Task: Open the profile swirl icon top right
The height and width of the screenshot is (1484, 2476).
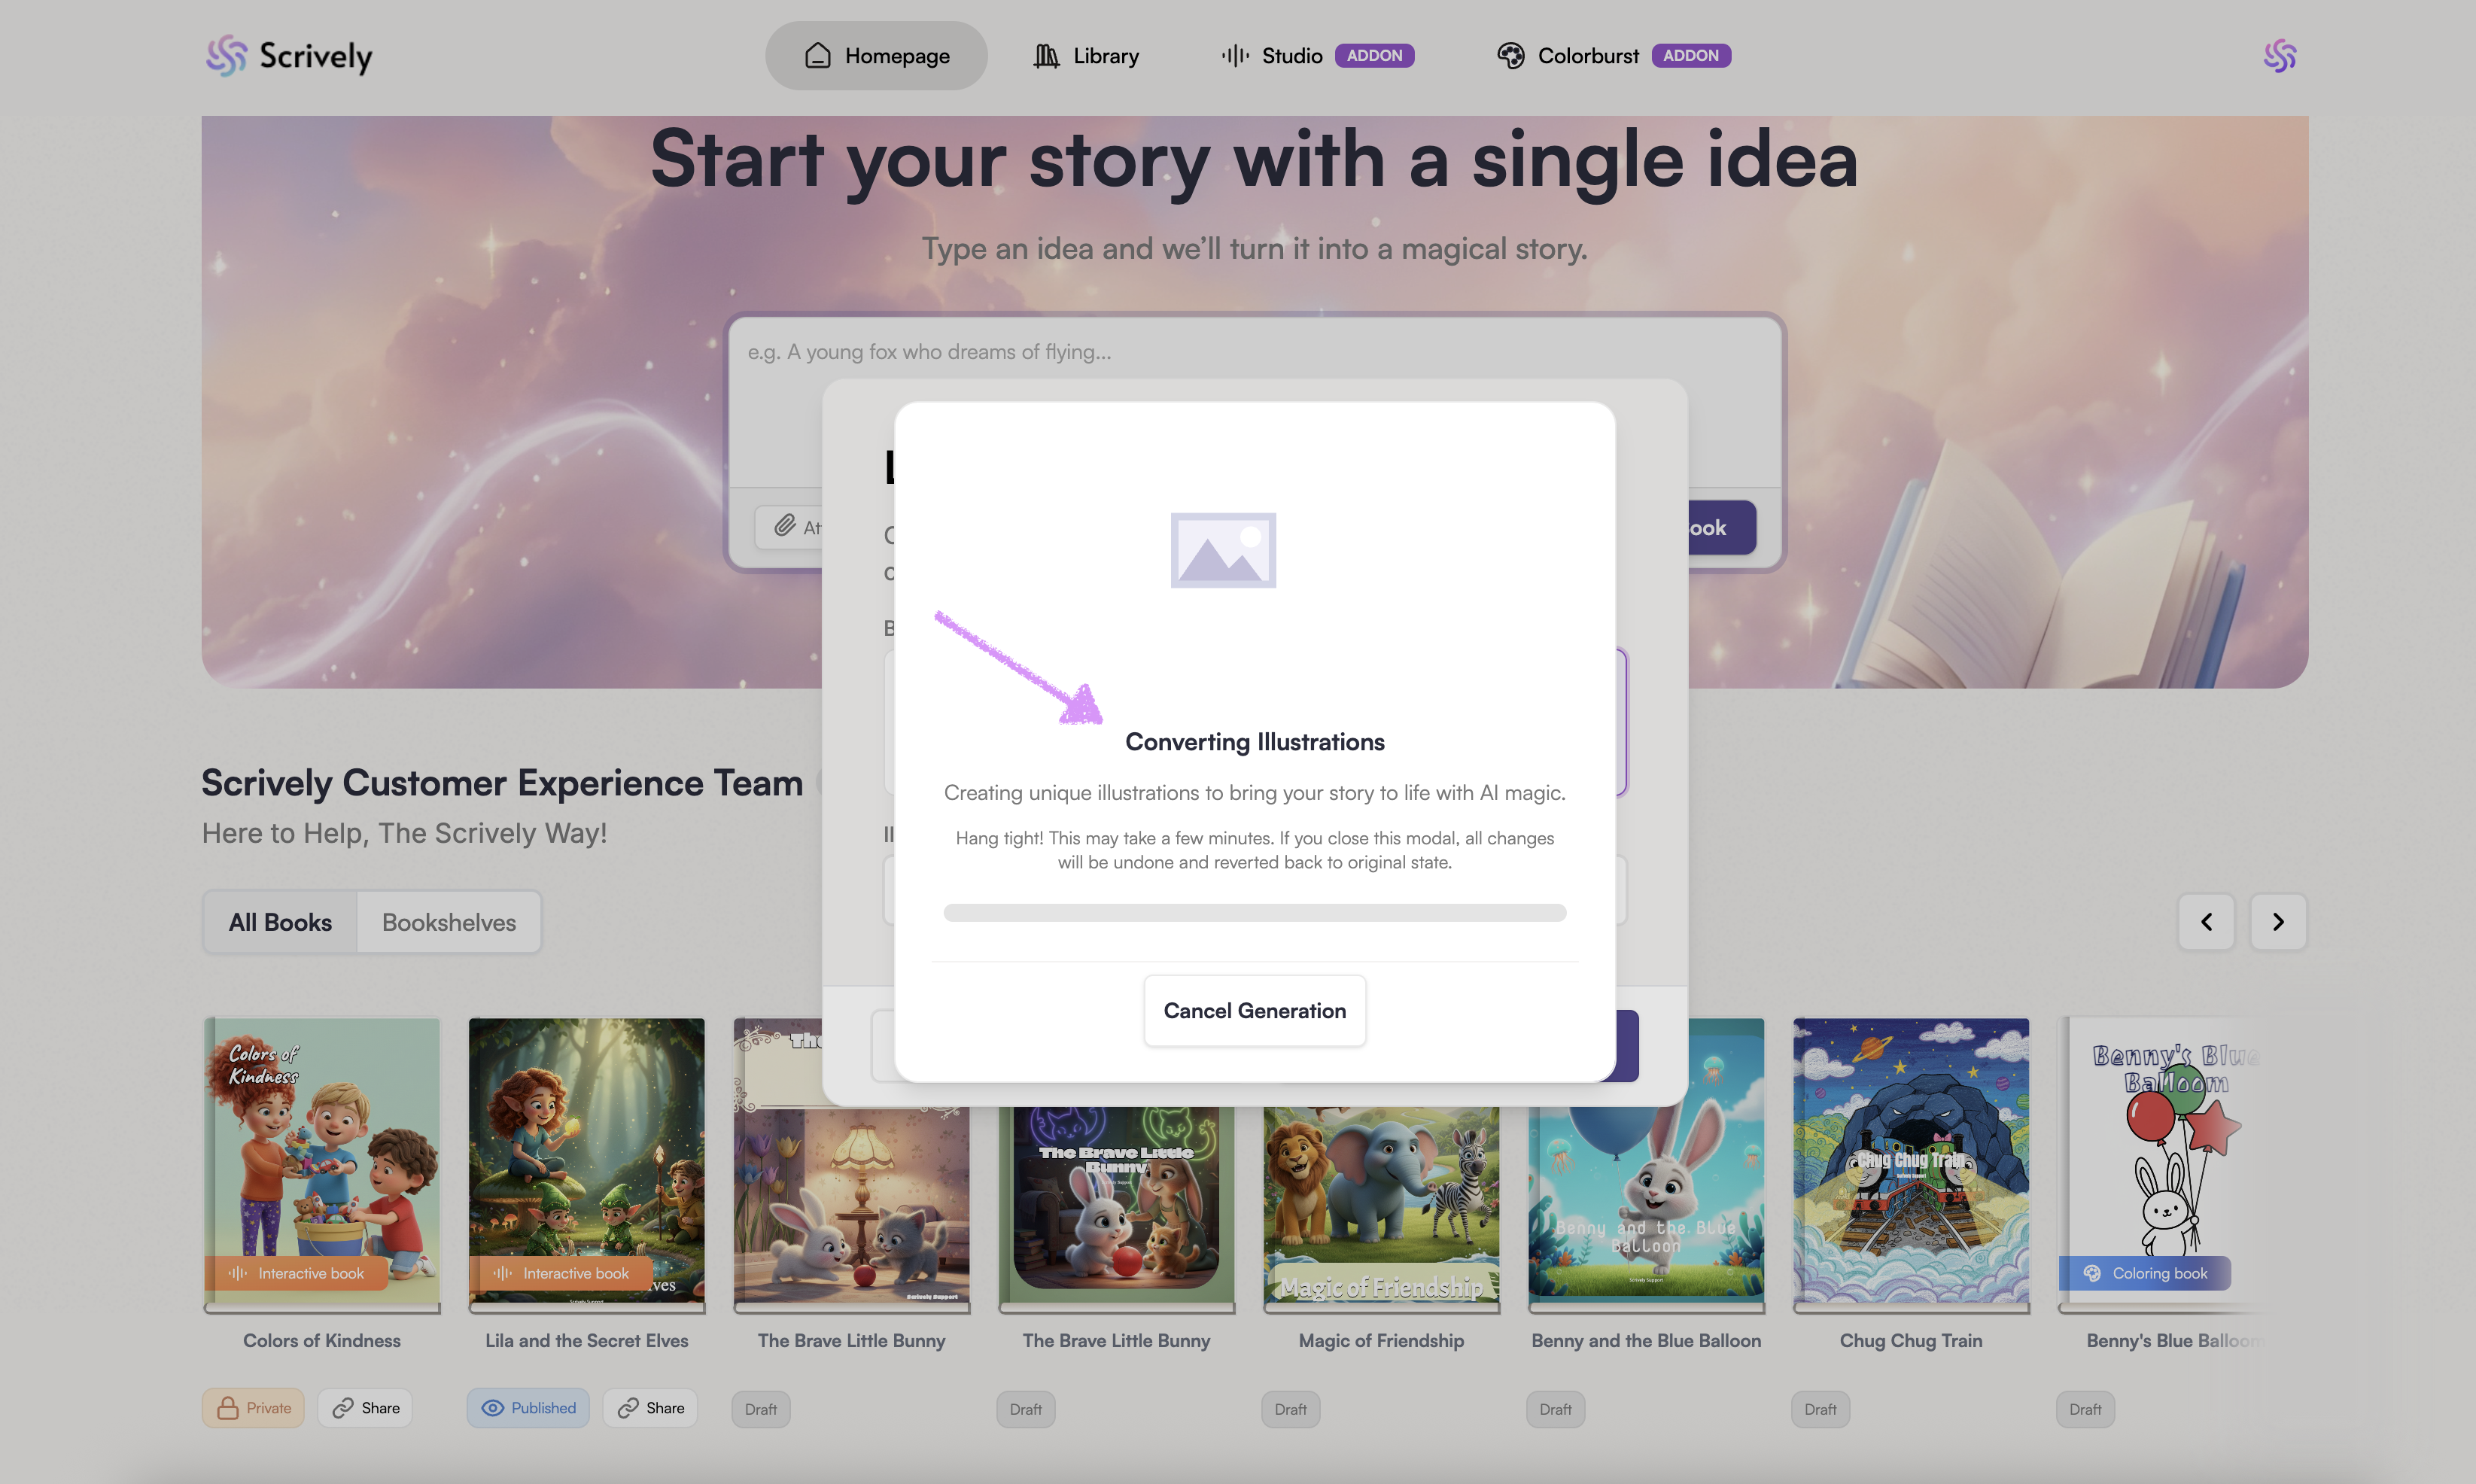Action: 2279,56
